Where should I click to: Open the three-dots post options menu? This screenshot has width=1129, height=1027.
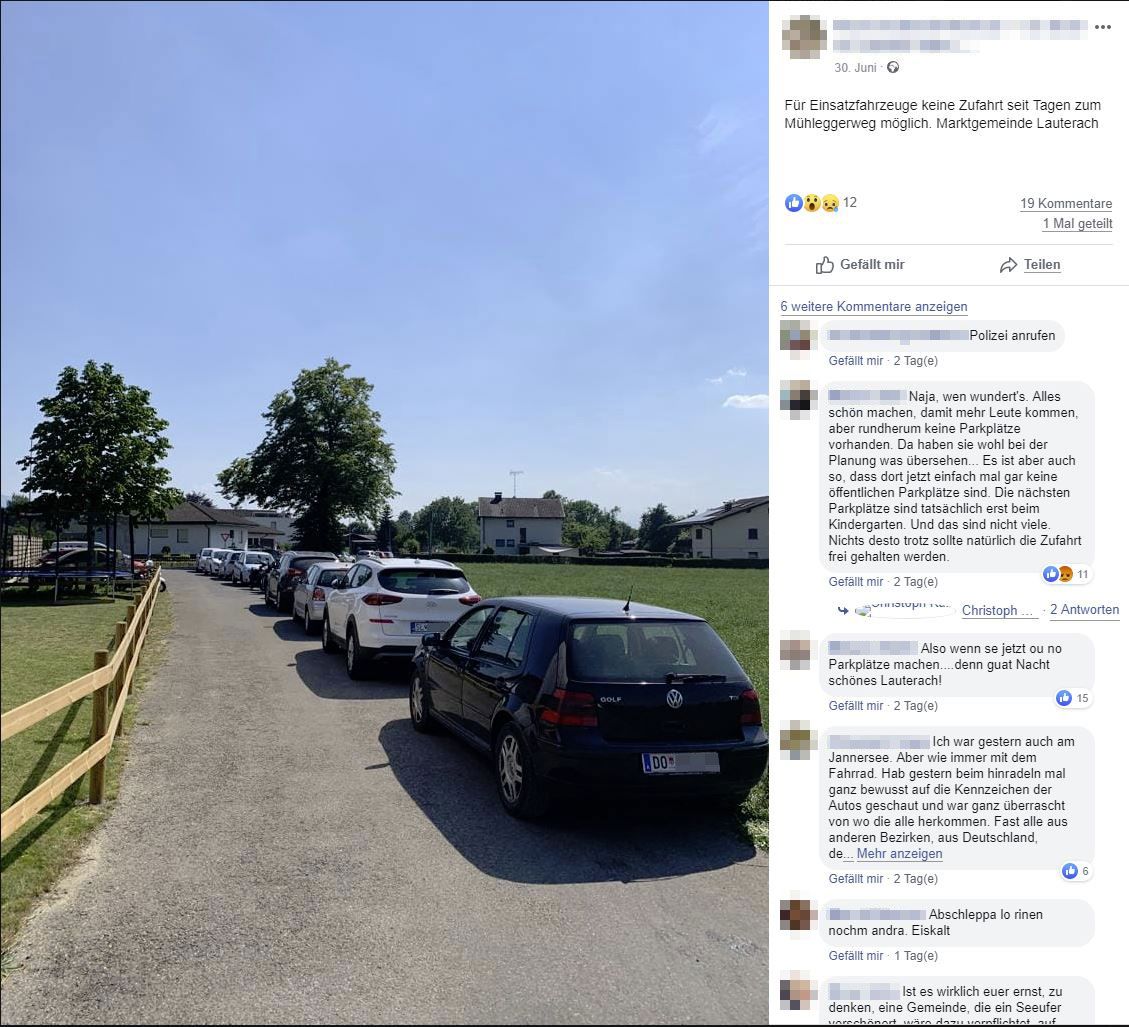point(1102,27)
